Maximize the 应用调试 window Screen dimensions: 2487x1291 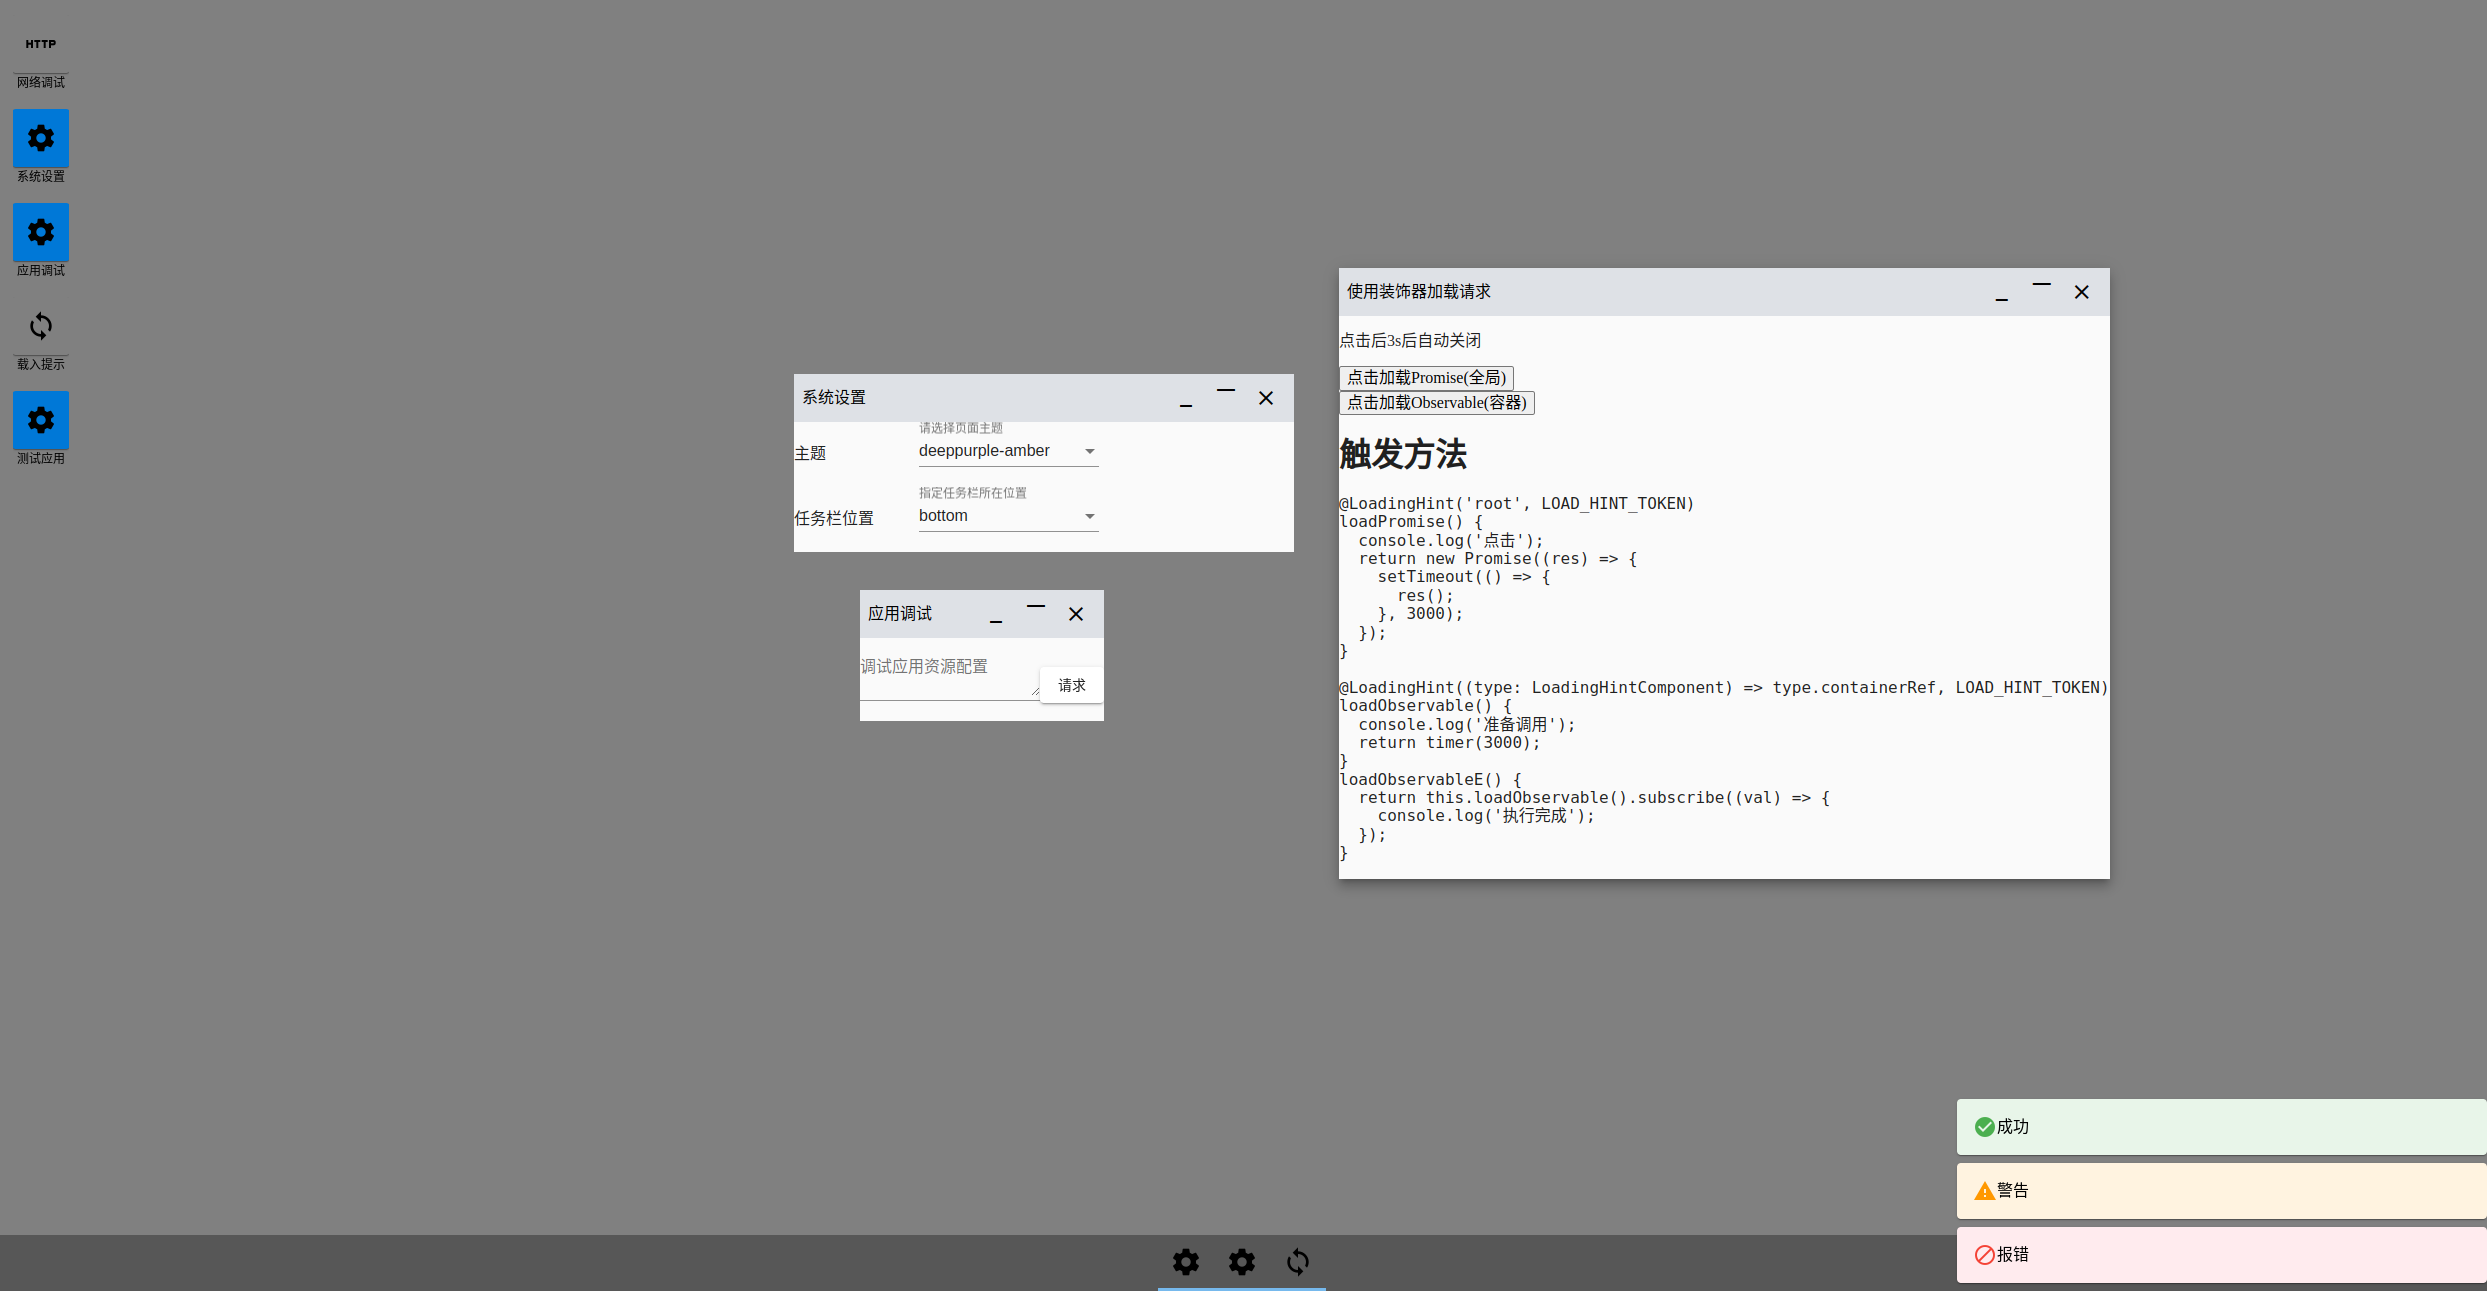point(1036,614)
